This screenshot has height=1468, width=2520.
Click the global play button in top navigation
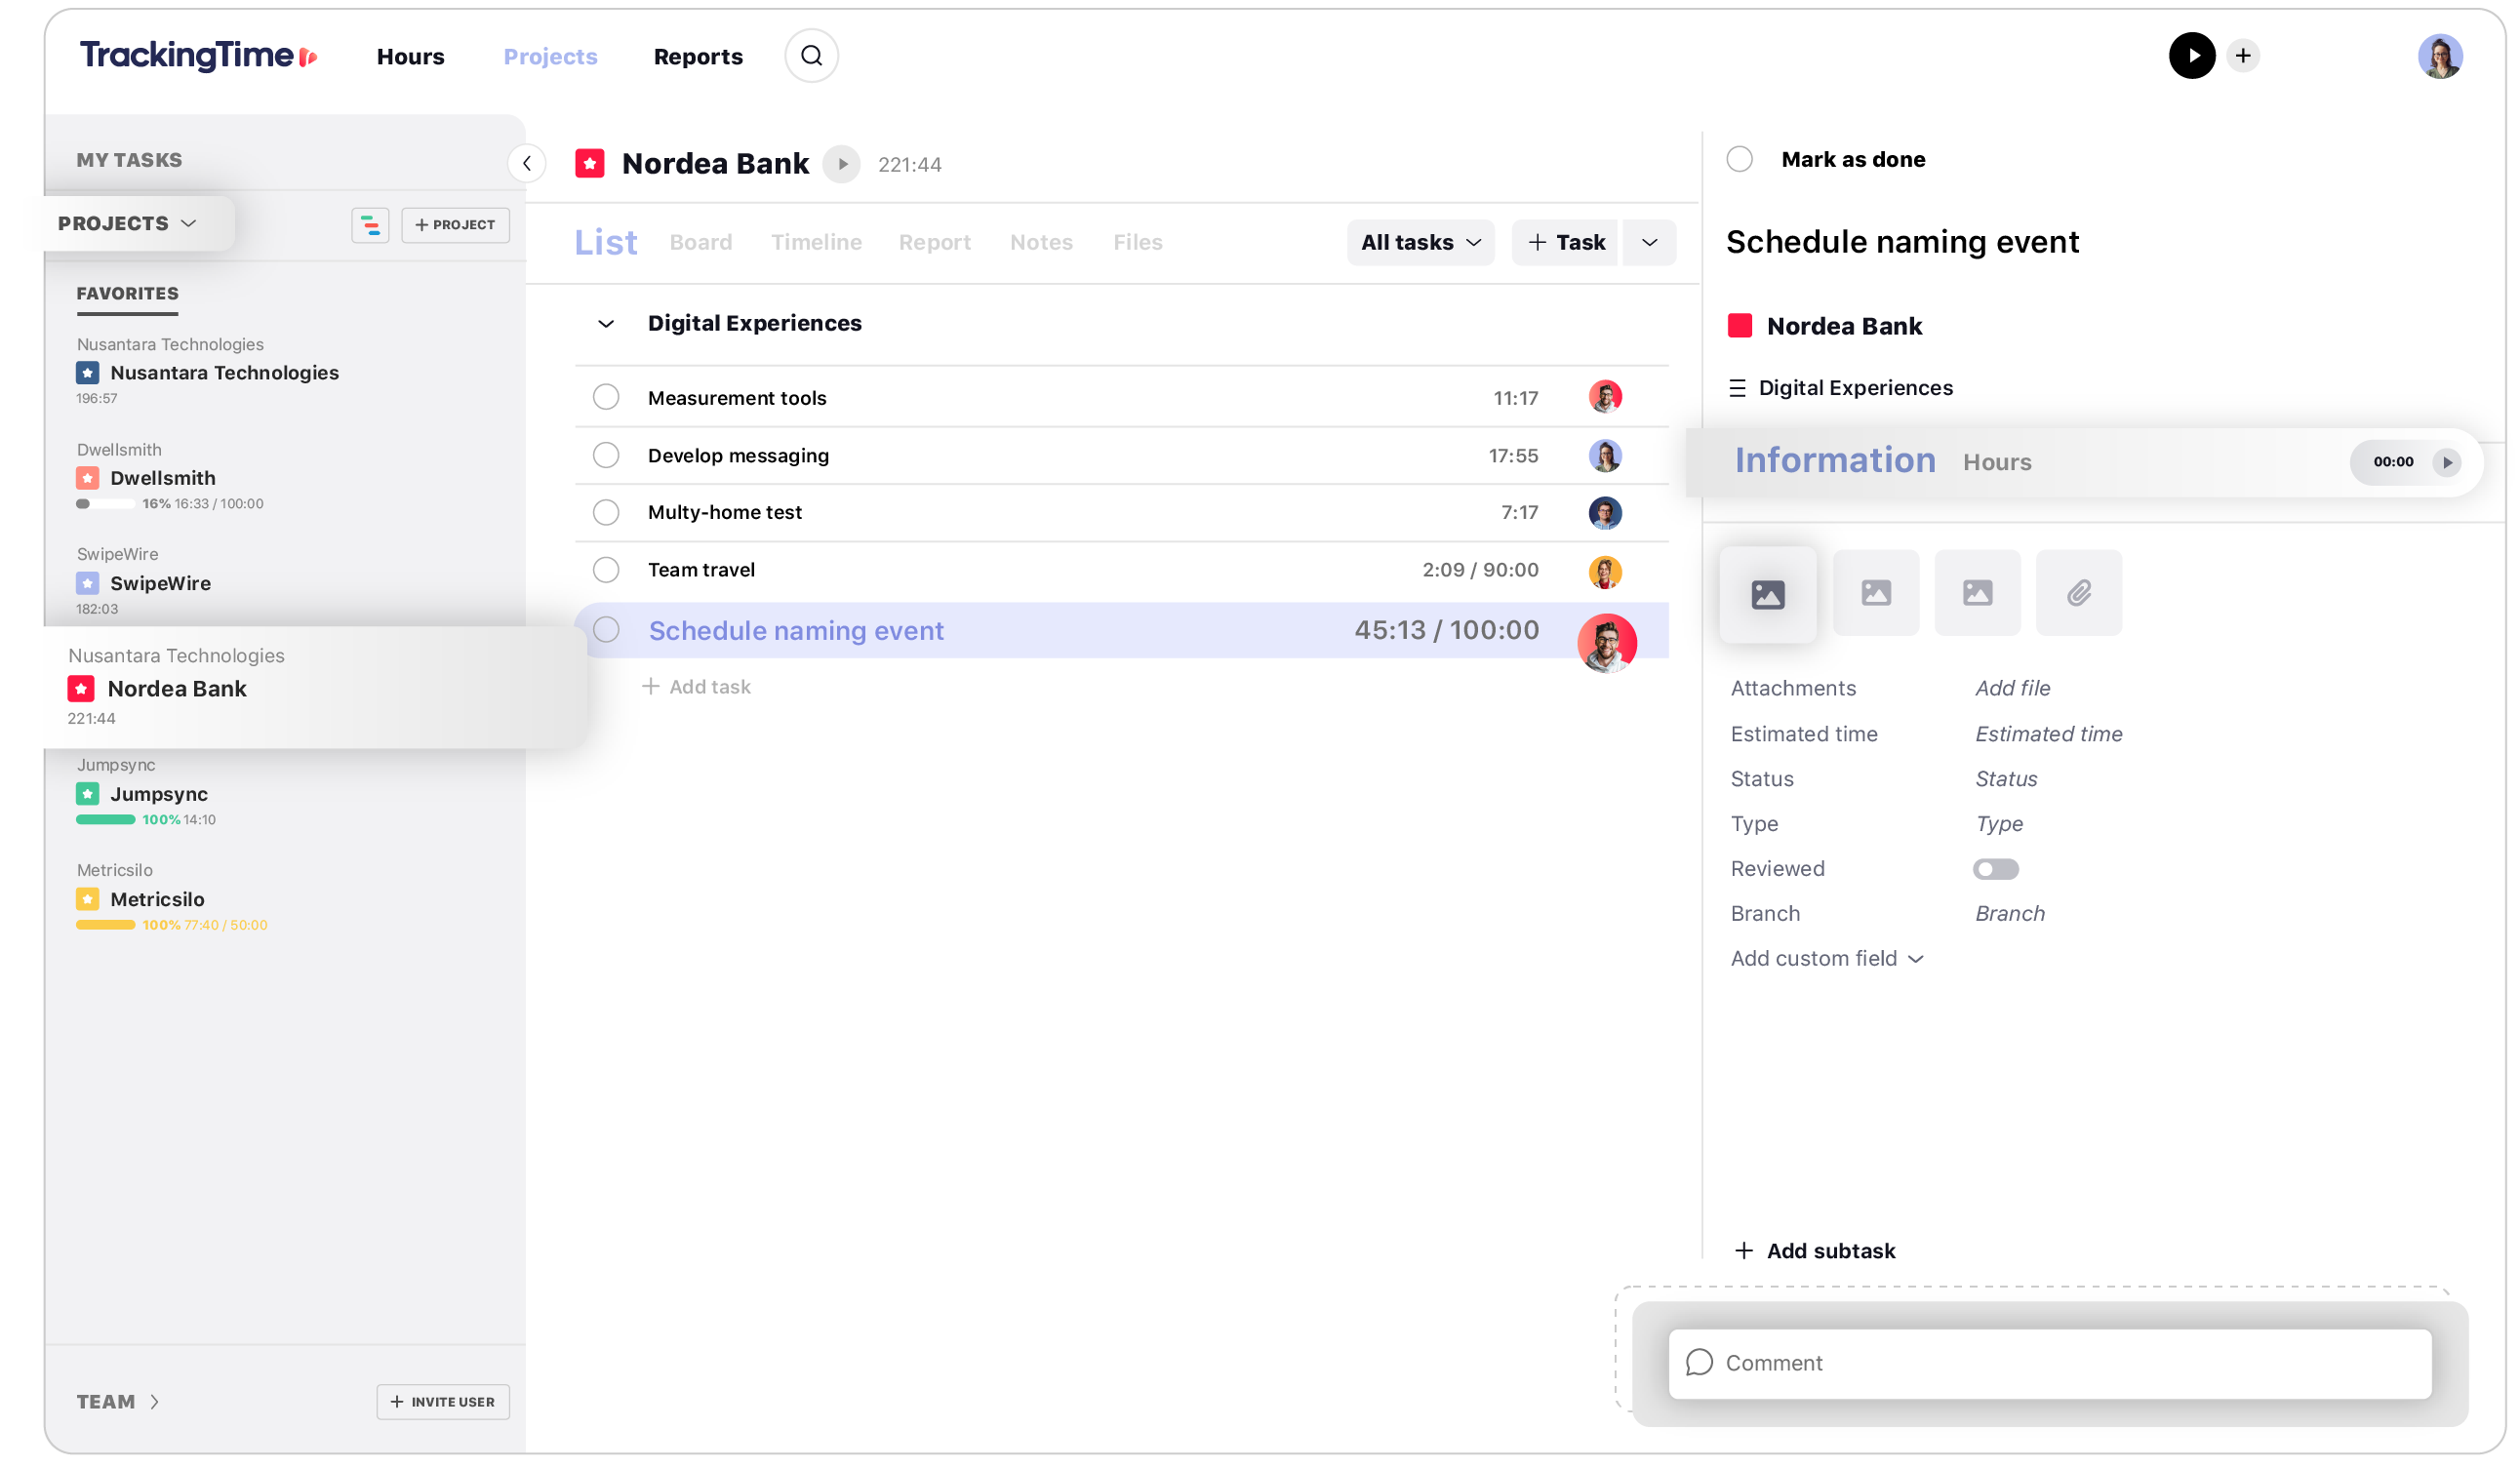(2189, 55)
